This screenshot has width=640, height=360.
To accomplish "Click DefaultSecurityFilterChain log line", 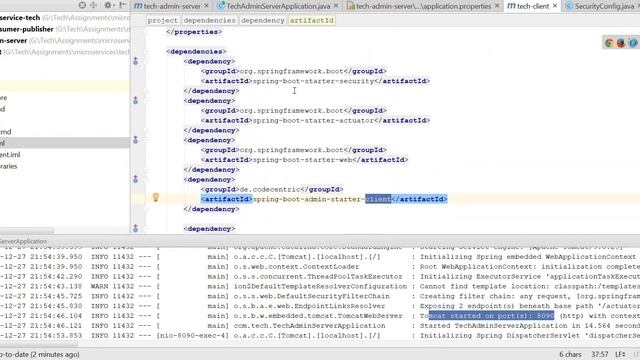I will tap(320, 296).
